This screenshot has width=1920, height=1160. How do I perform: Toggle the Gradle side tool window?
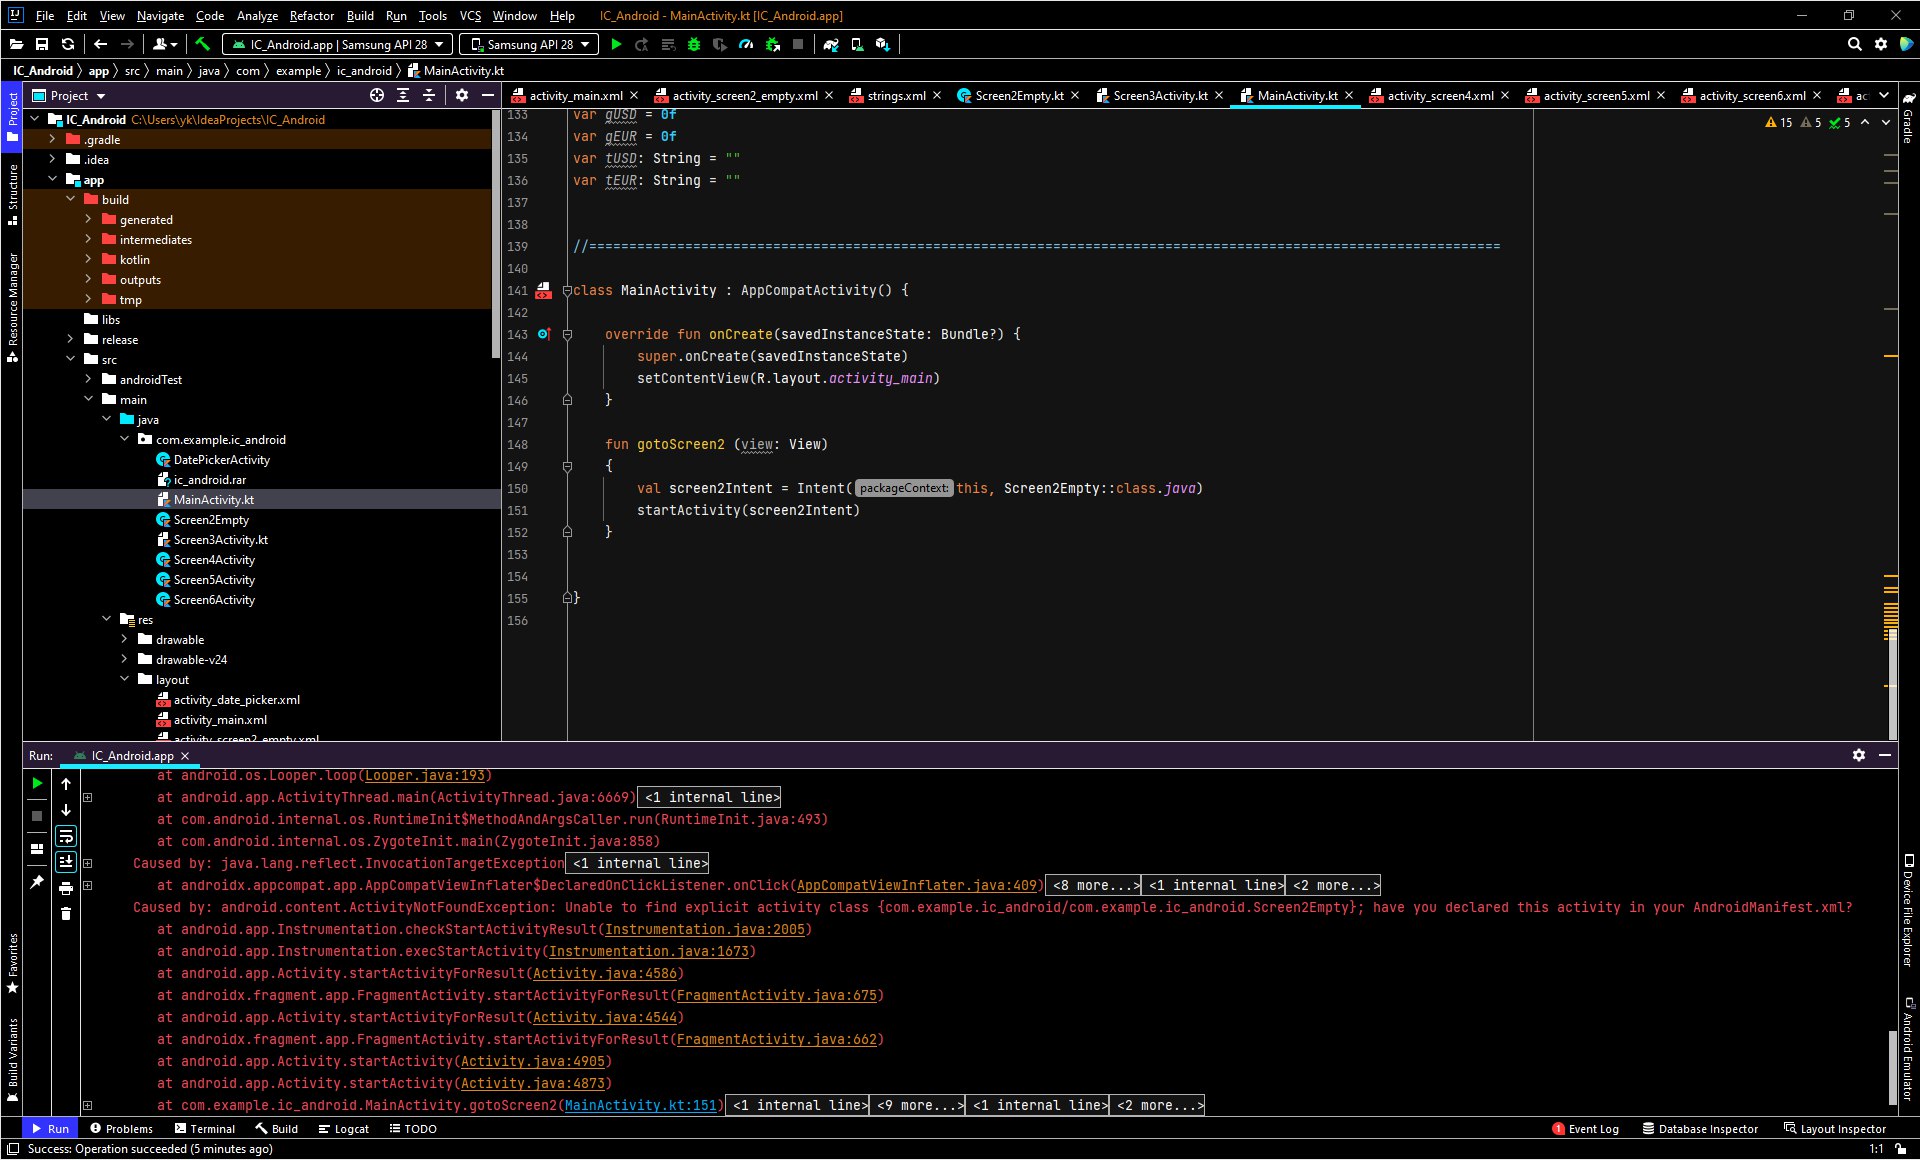point(1908,119)
